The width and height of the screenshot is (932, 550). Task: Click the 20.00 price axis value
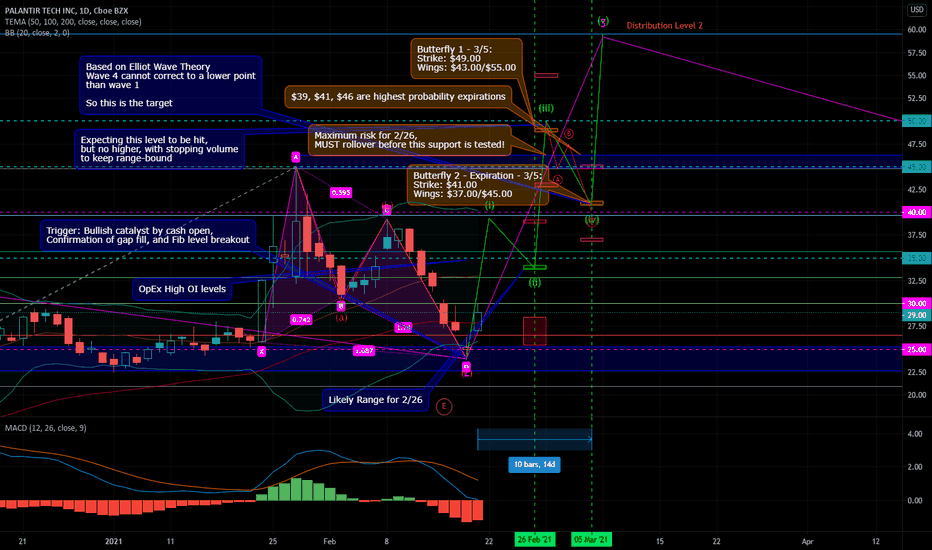pyautogui.click(x=917, y=395)
